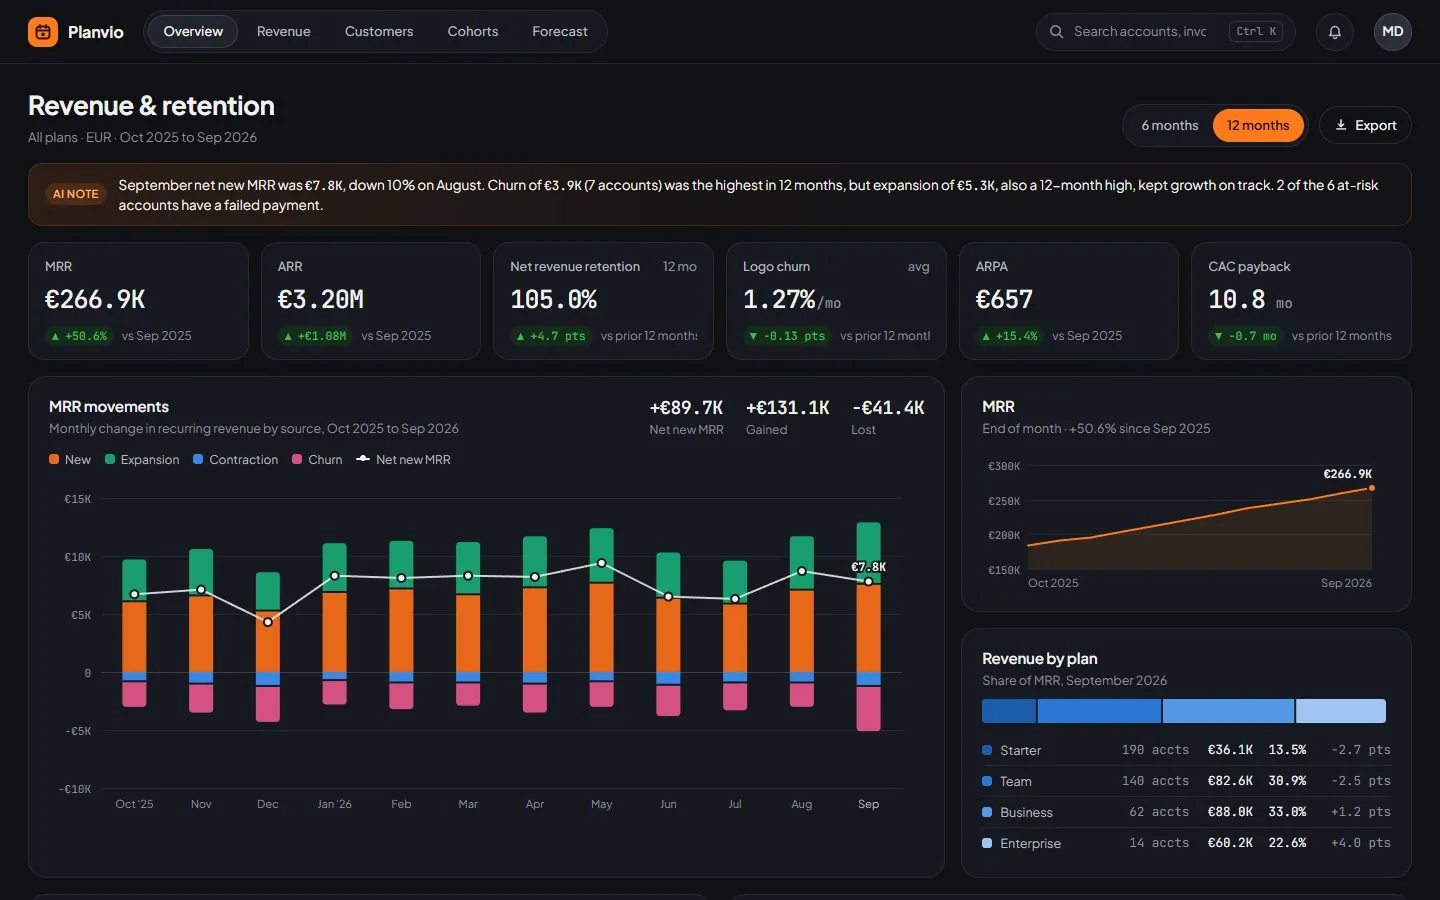Open the MD user avatar menu
Viewport: 1440px width, 900px height.
pos(1393,32)
